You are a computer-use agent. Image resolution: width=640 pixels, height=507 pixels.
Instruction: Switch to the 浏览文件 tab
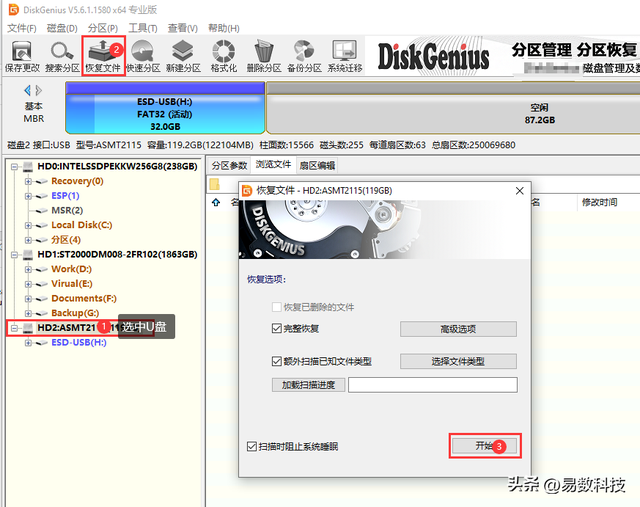tap(273, 165)
